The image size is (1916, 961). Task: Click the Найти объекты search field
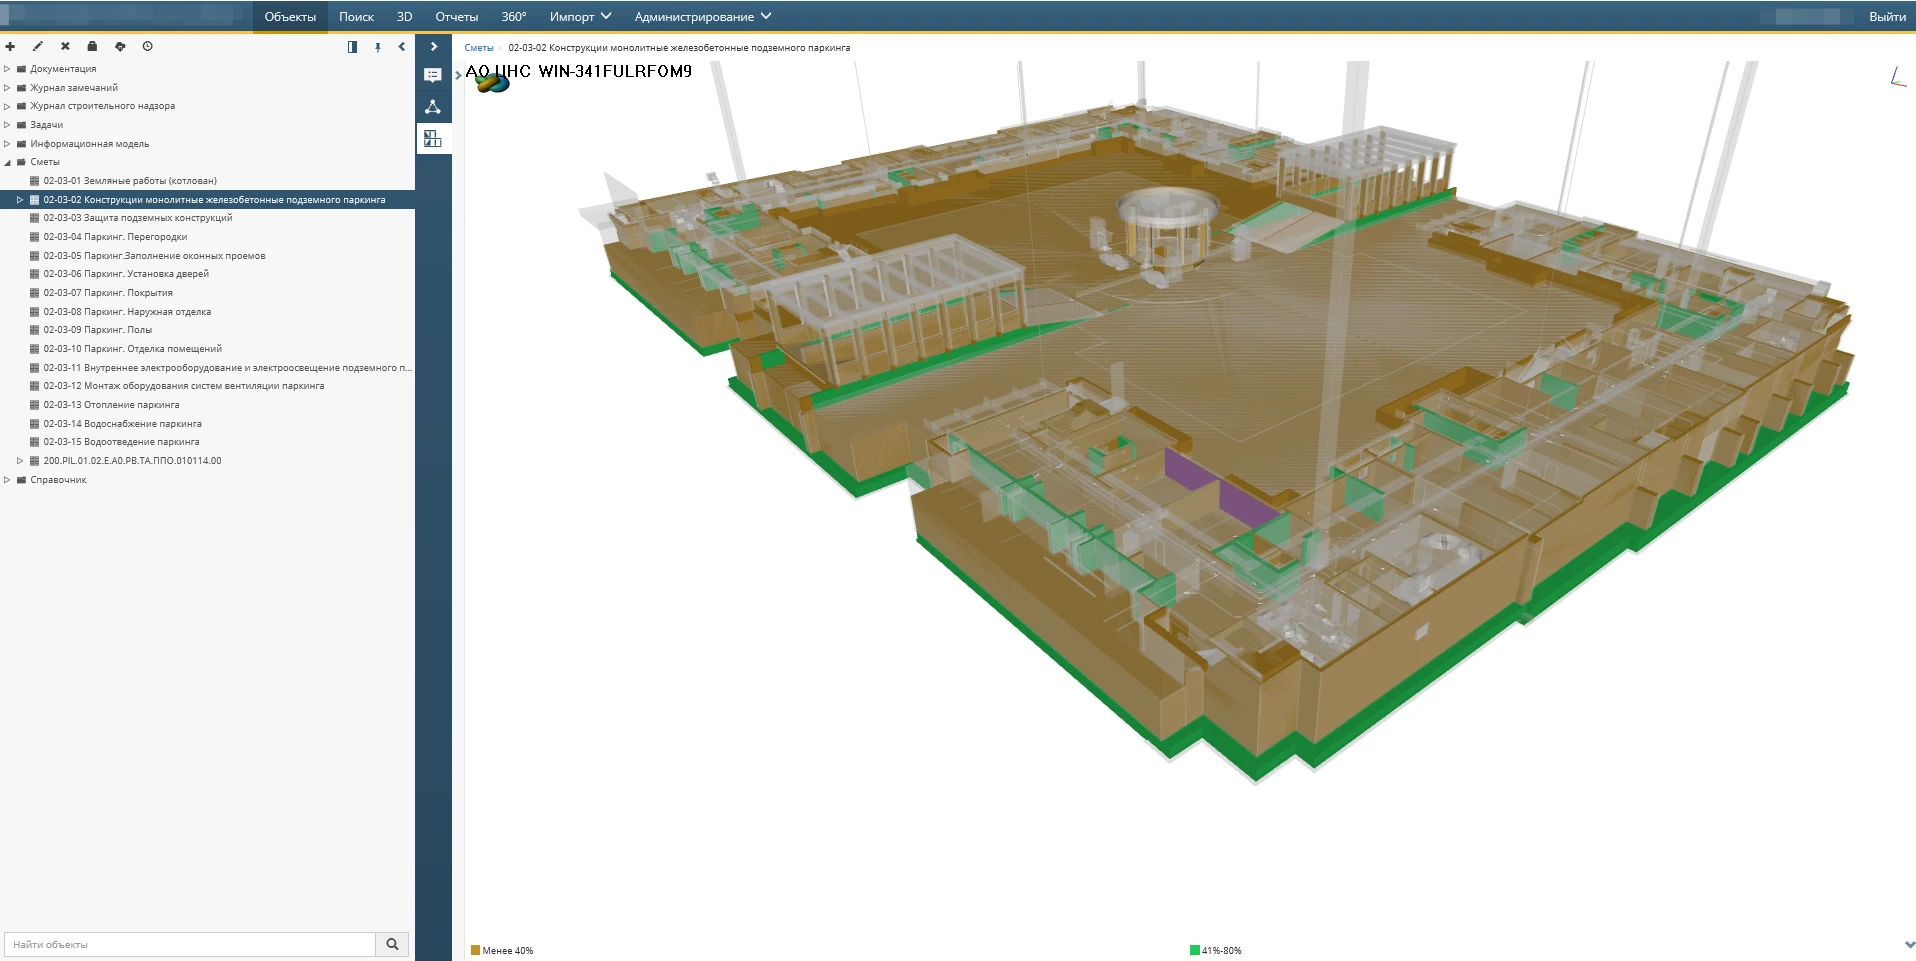tap(190, 944)
